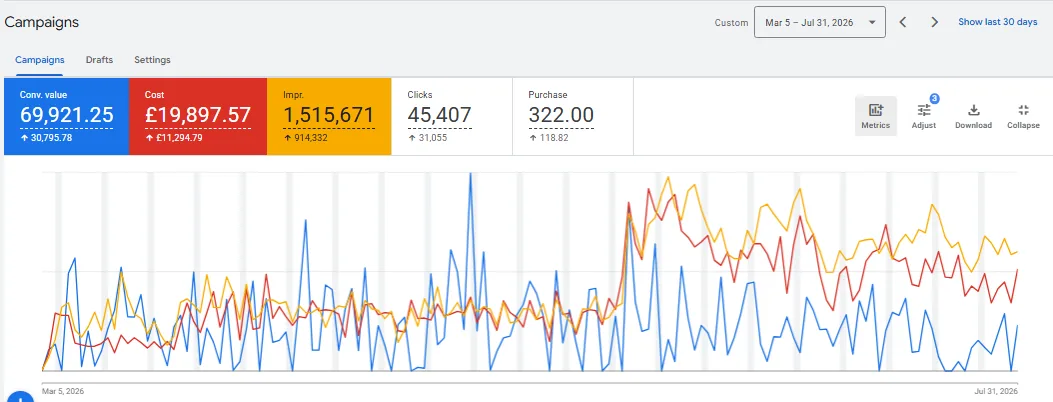
Task: Switch to the Drafts tab
Action: tap(99, 60)
